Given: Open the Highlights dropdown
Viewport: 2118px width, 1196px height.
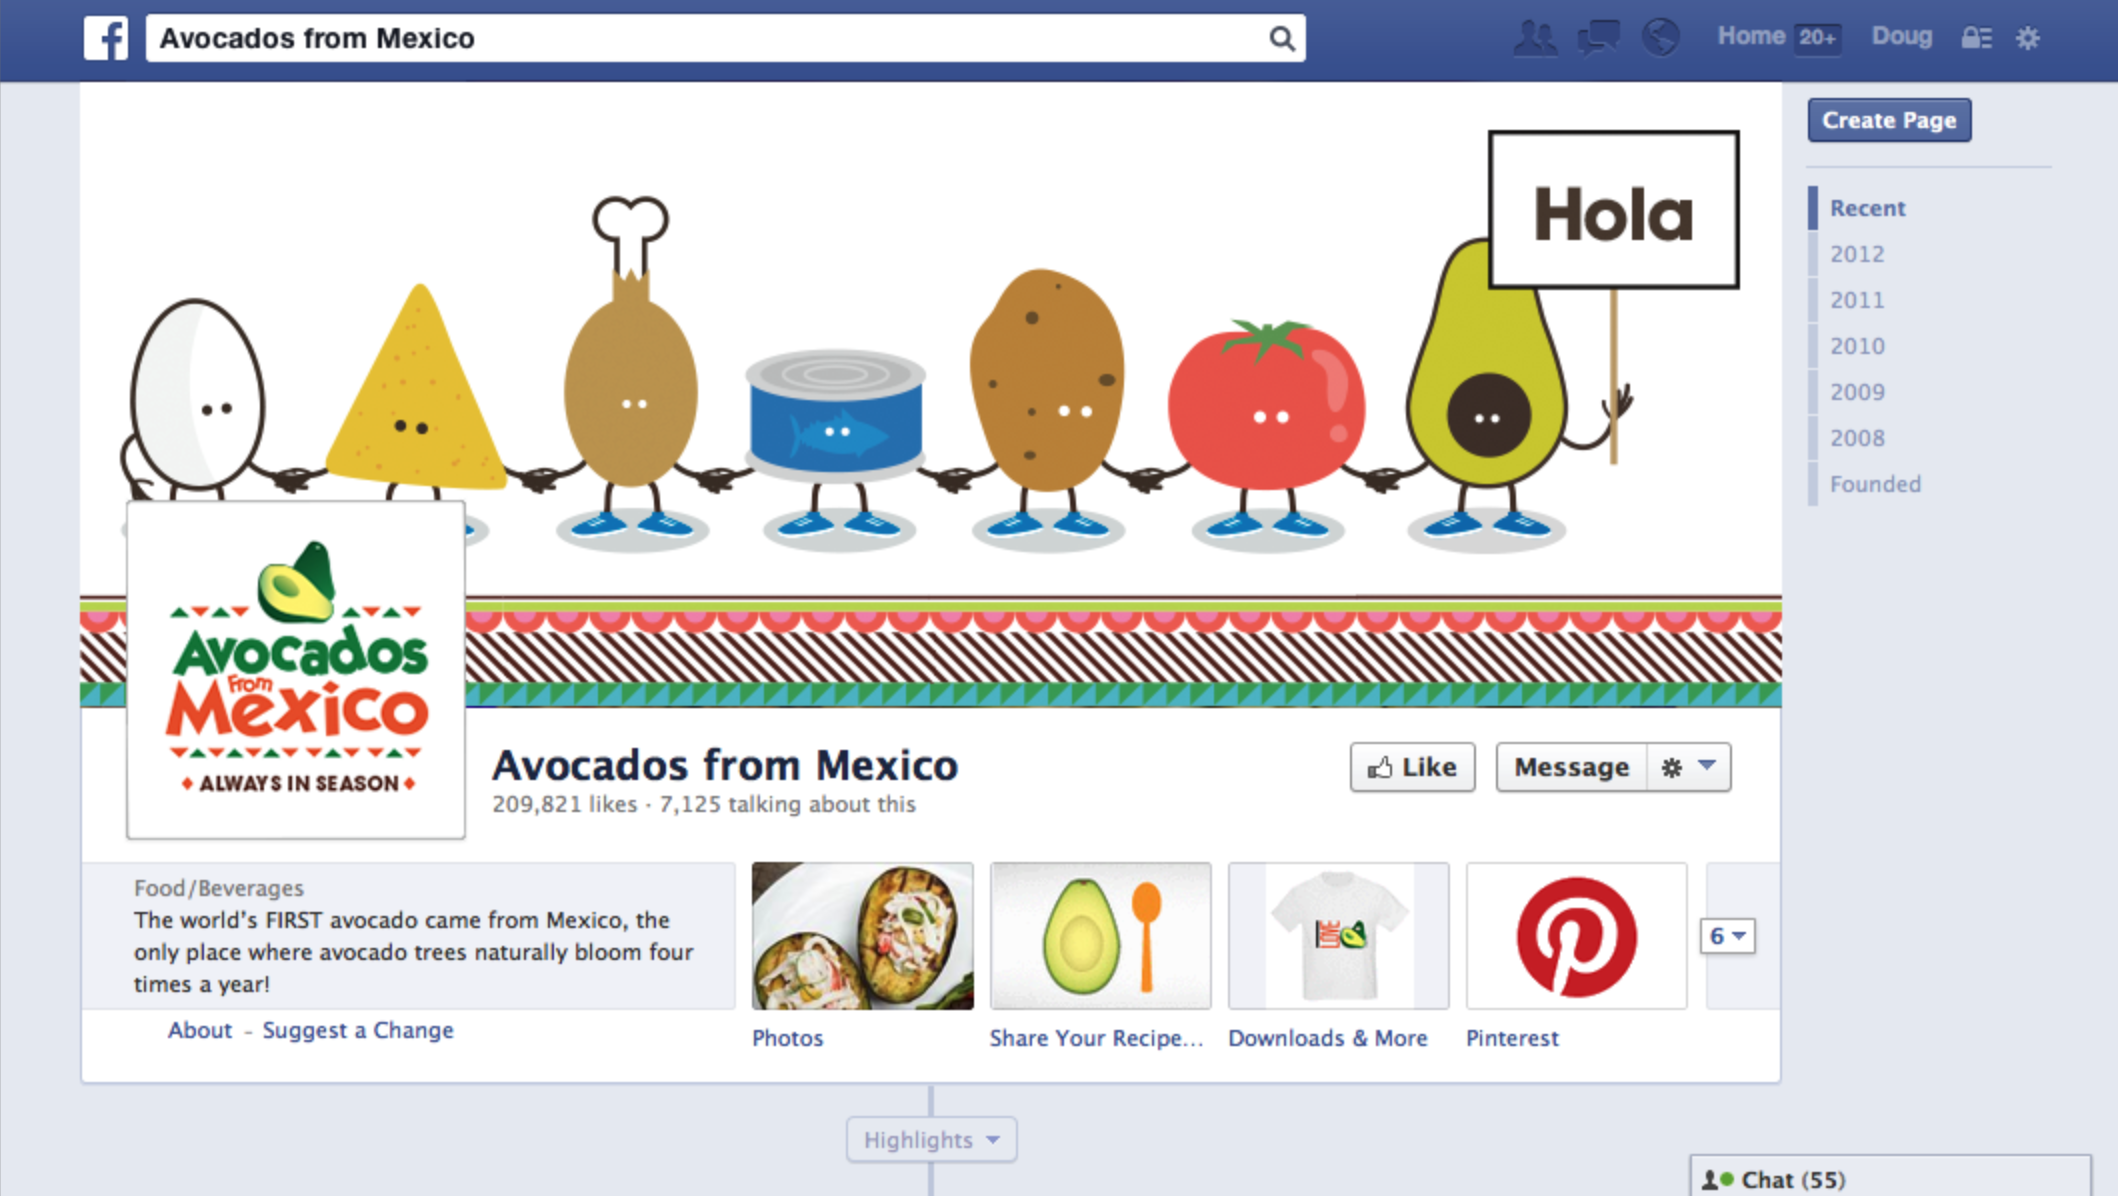Looking at the screenshot, I should tap(931, 1140).
